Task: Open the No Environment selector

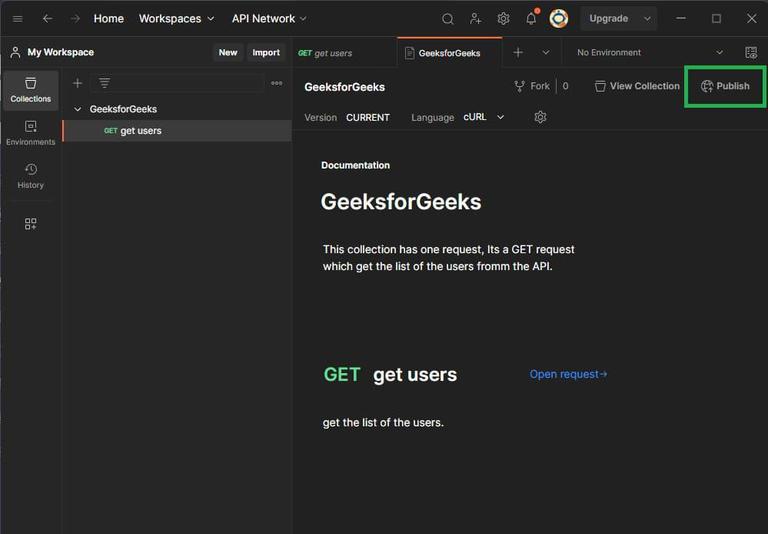Action: point(650,52)
